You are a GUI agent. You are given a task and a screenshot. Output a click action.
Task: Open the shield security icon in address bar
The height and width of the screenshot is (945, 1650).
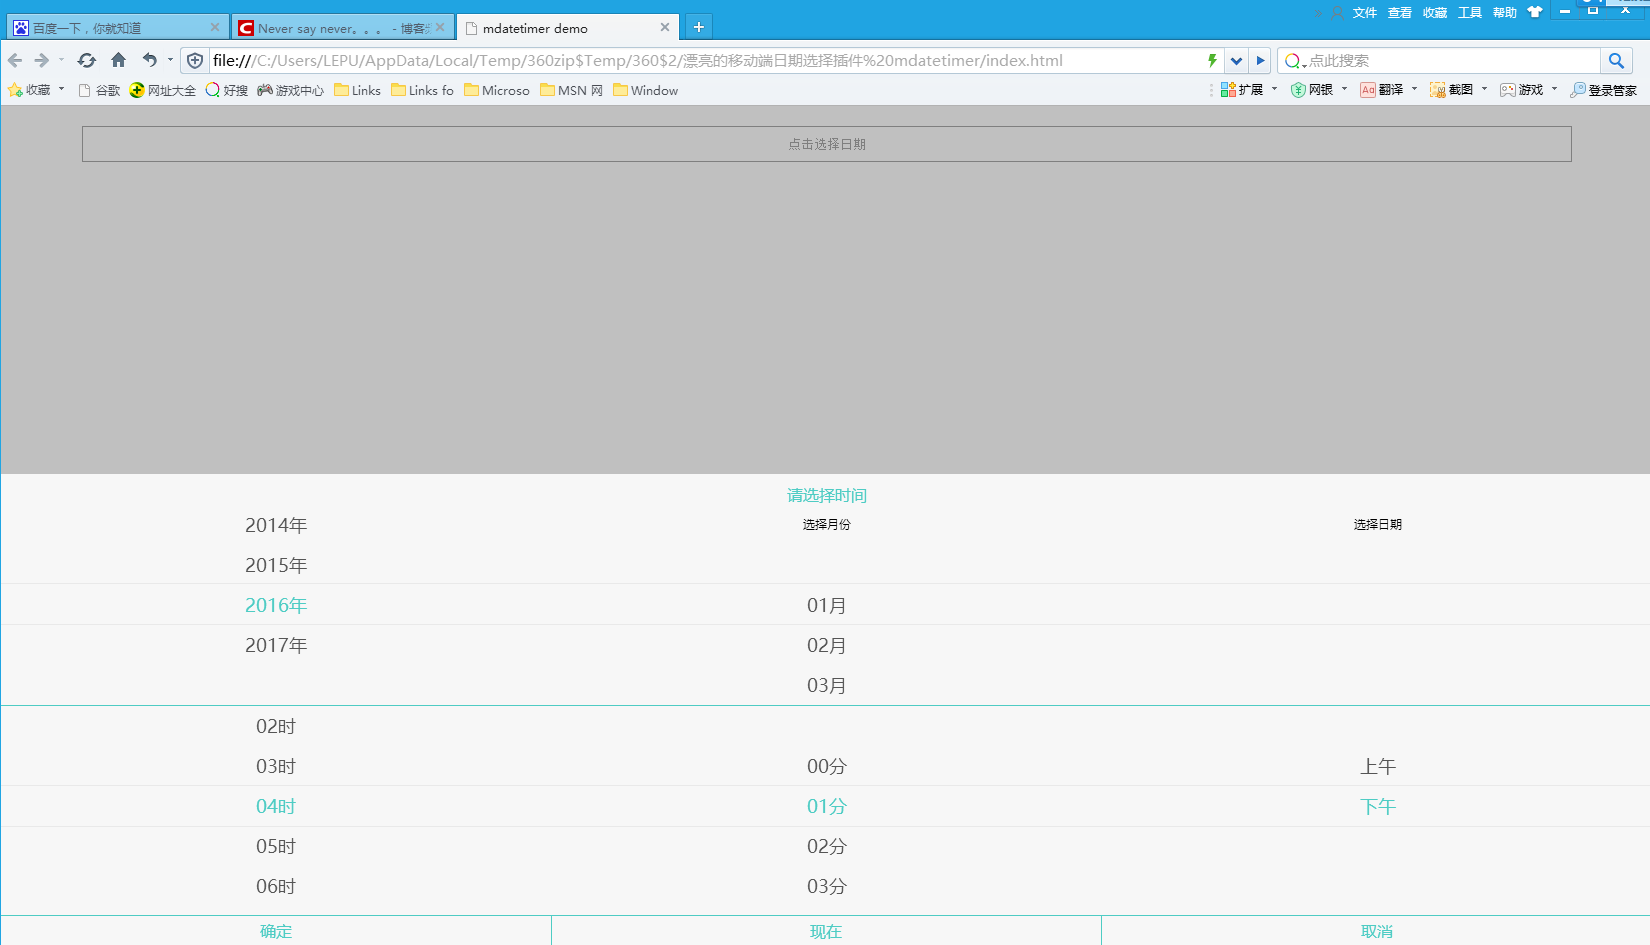click(x=195, y=60)
